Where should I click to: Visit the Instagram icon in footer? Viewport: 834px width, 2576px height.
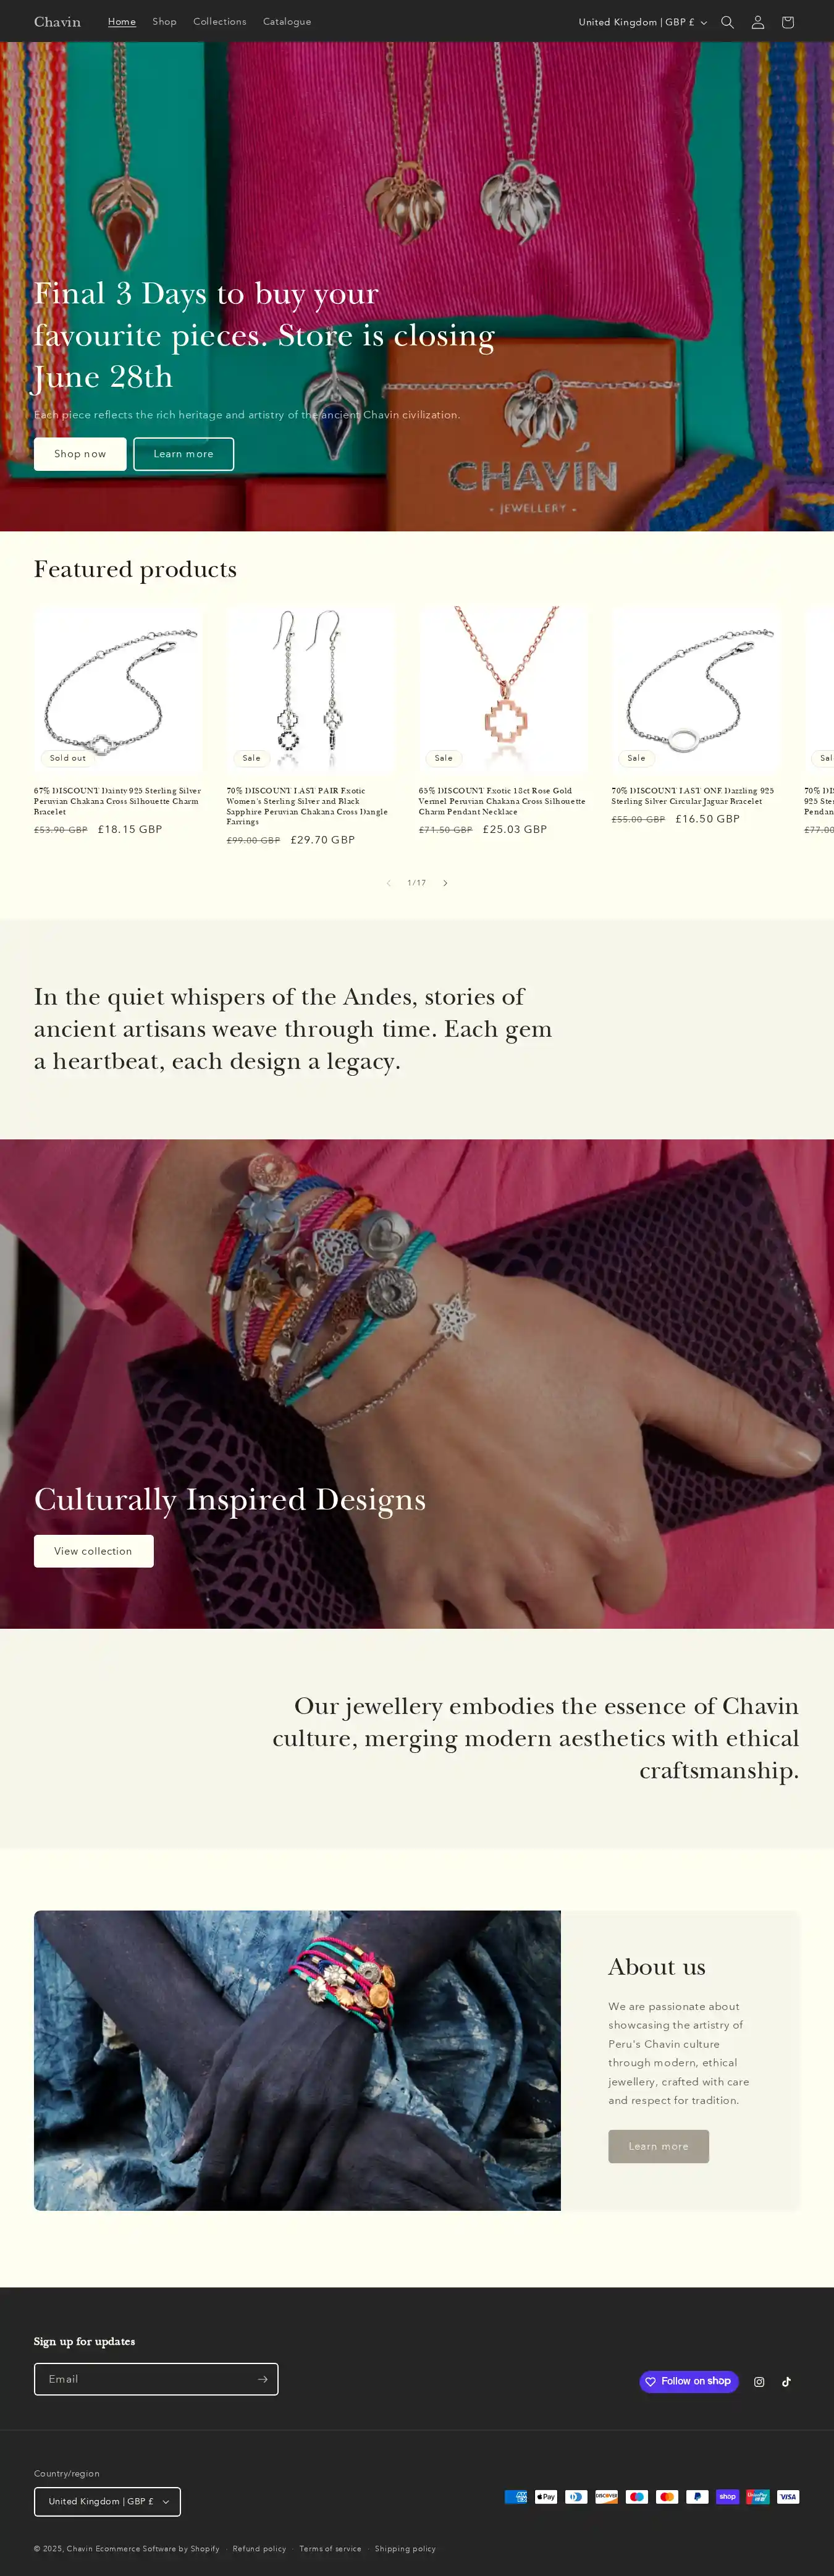[x=759, y=2382]
